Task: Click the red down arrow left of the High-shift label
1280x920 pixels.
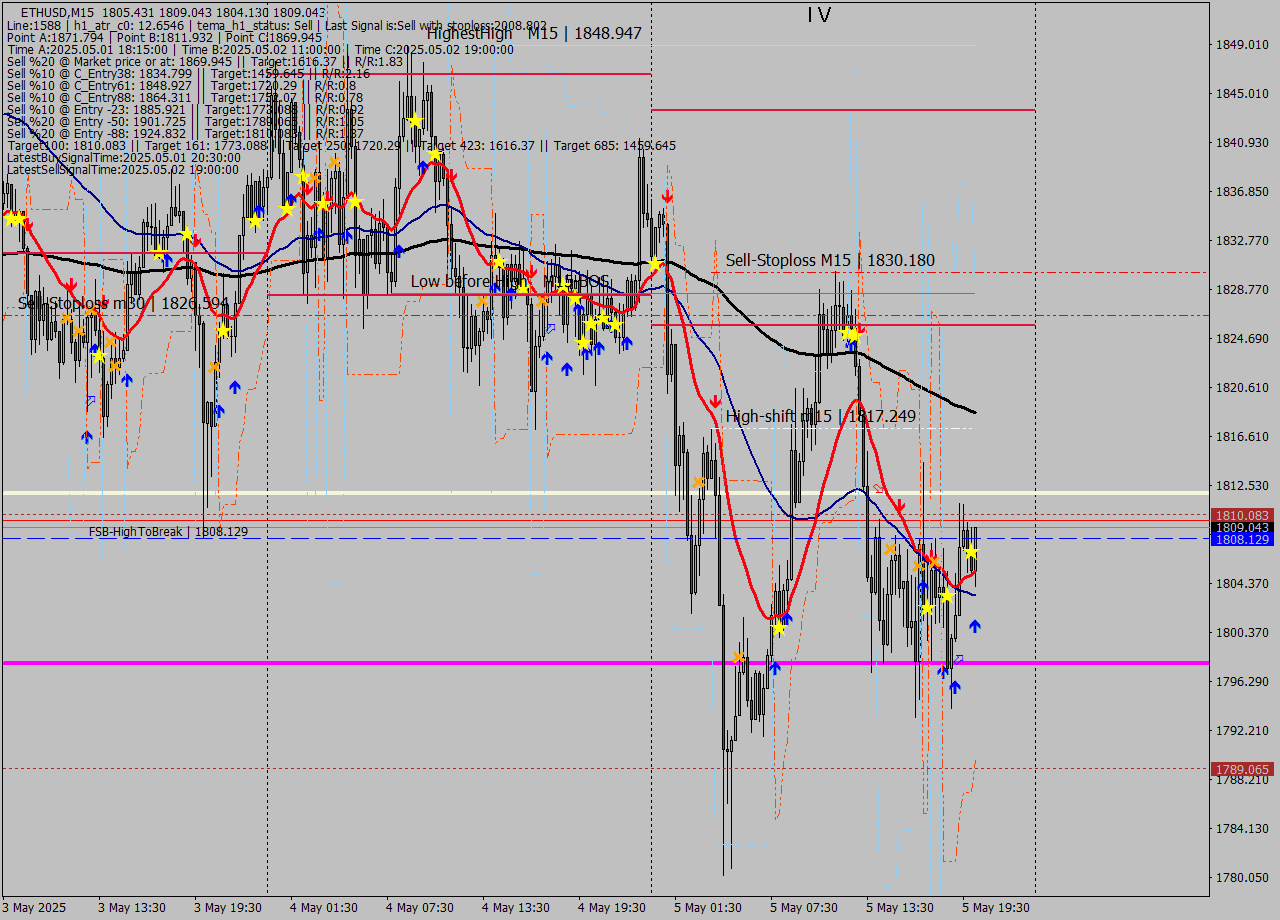Action: tap(715, 400)
